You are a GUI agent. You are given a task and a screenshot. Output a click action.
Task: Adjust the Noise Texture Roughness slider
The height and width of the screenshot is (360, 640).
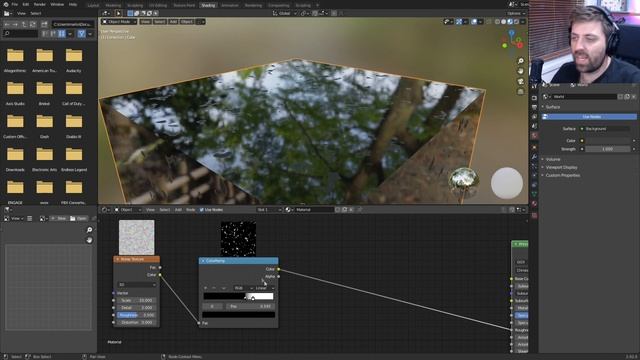136,315
